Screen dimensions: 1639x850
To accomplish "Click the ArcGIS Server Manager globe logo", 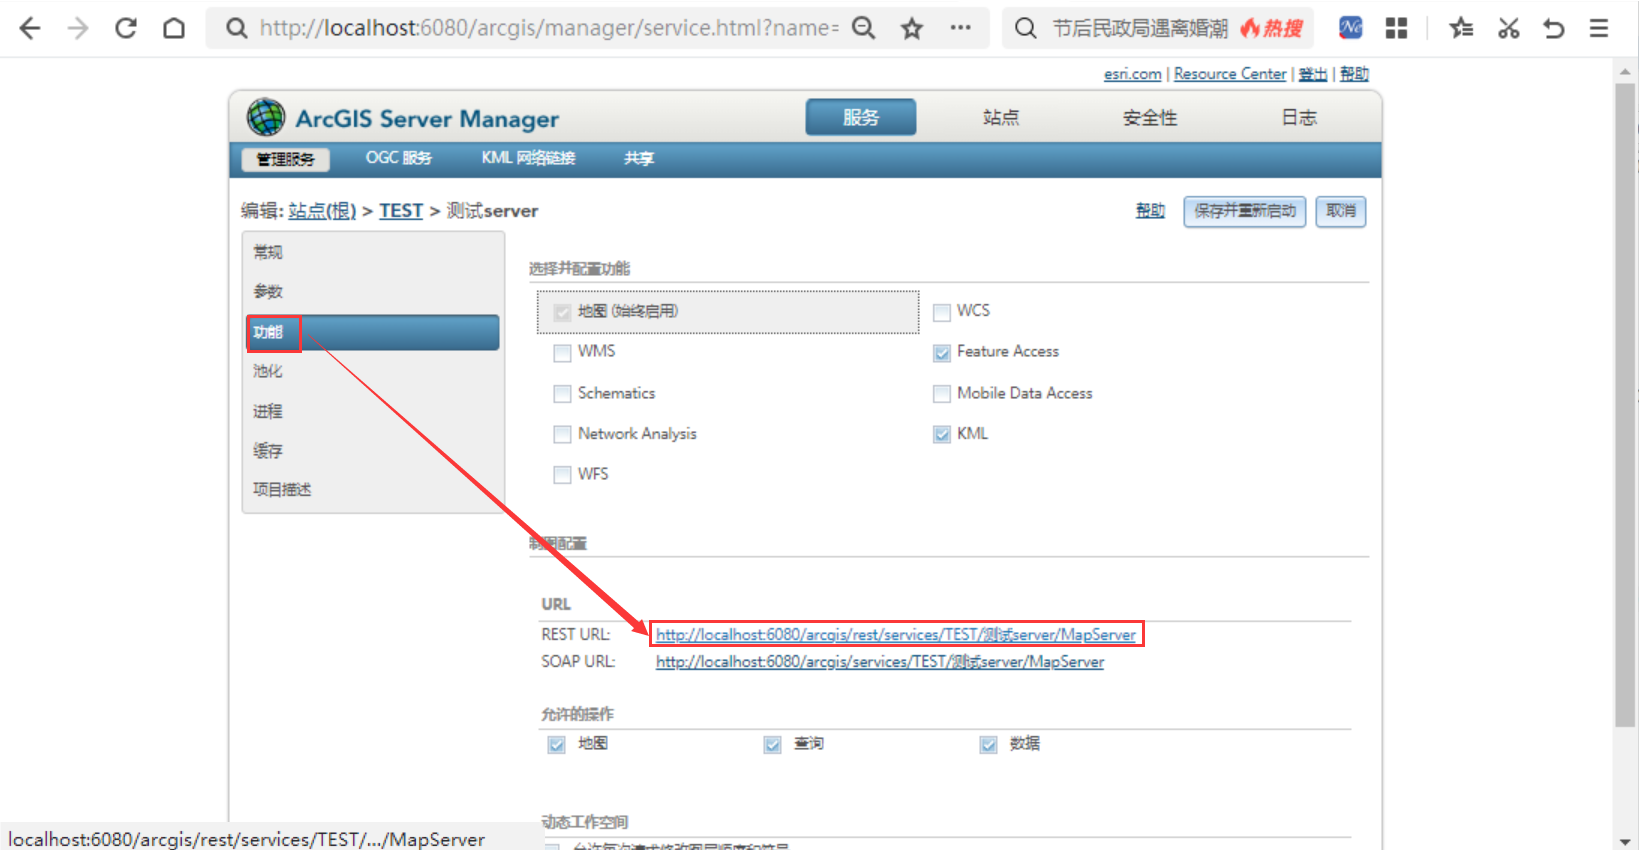I will (266, 117).
